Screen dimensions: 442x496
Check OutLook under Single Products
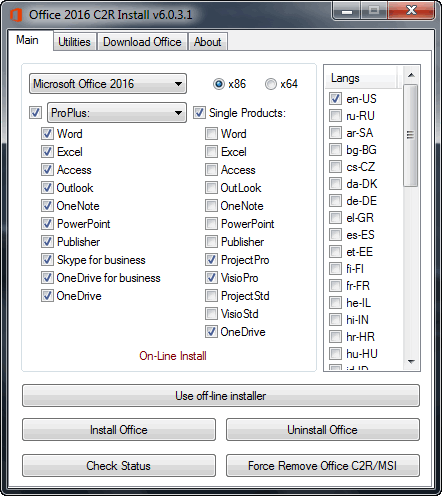point(211,188)
